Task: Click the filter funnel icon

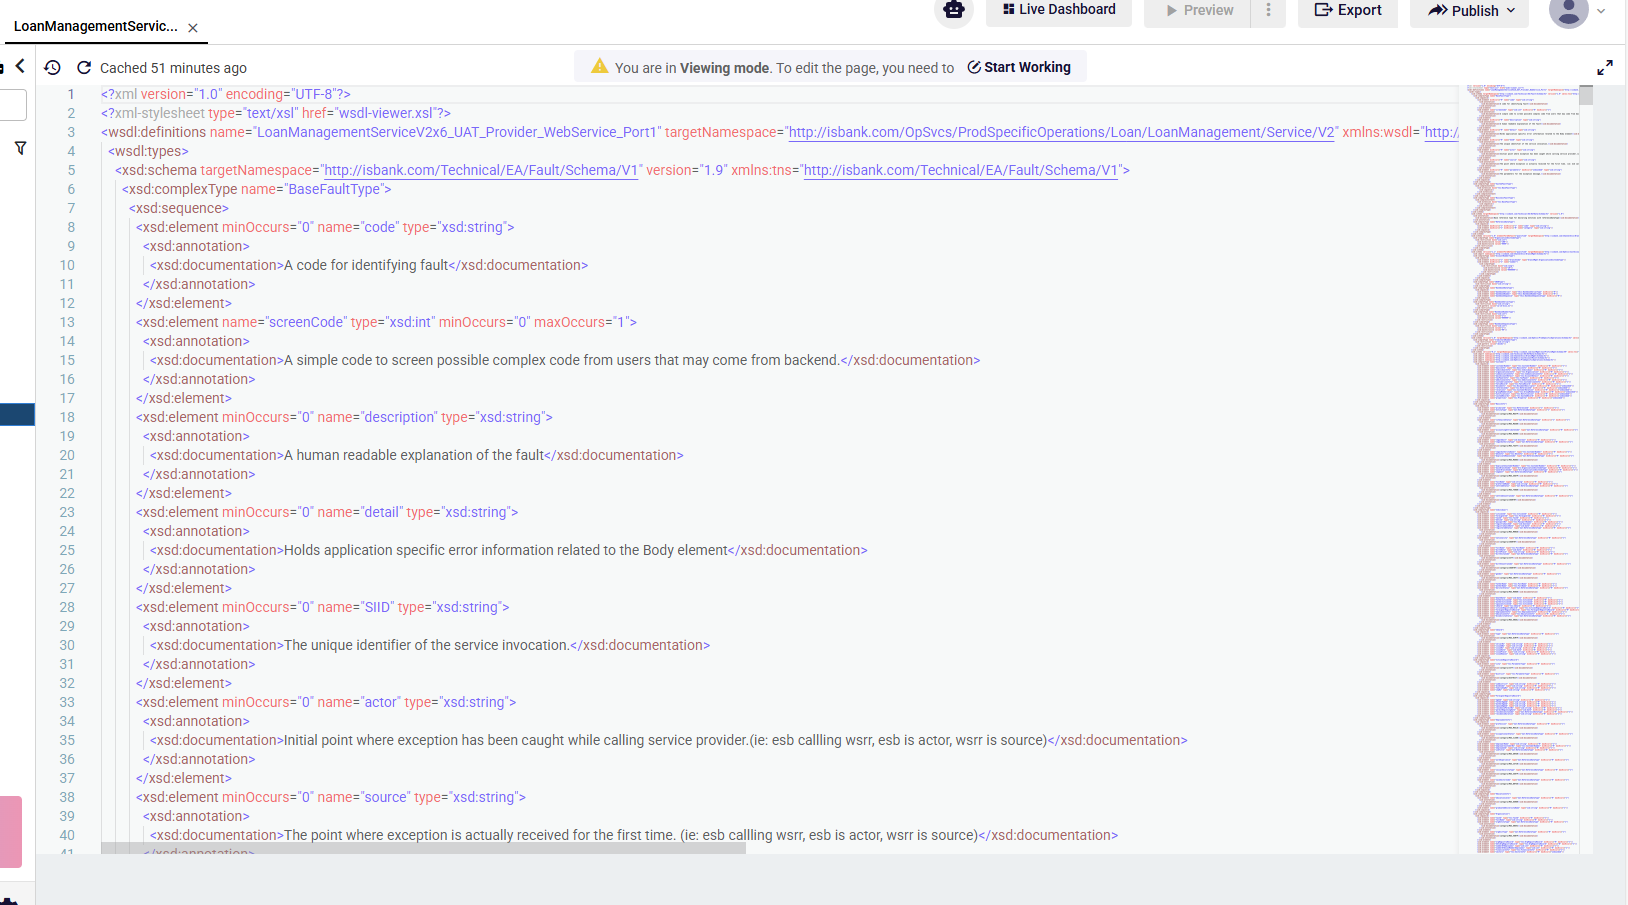Action: tap(20, 148)
